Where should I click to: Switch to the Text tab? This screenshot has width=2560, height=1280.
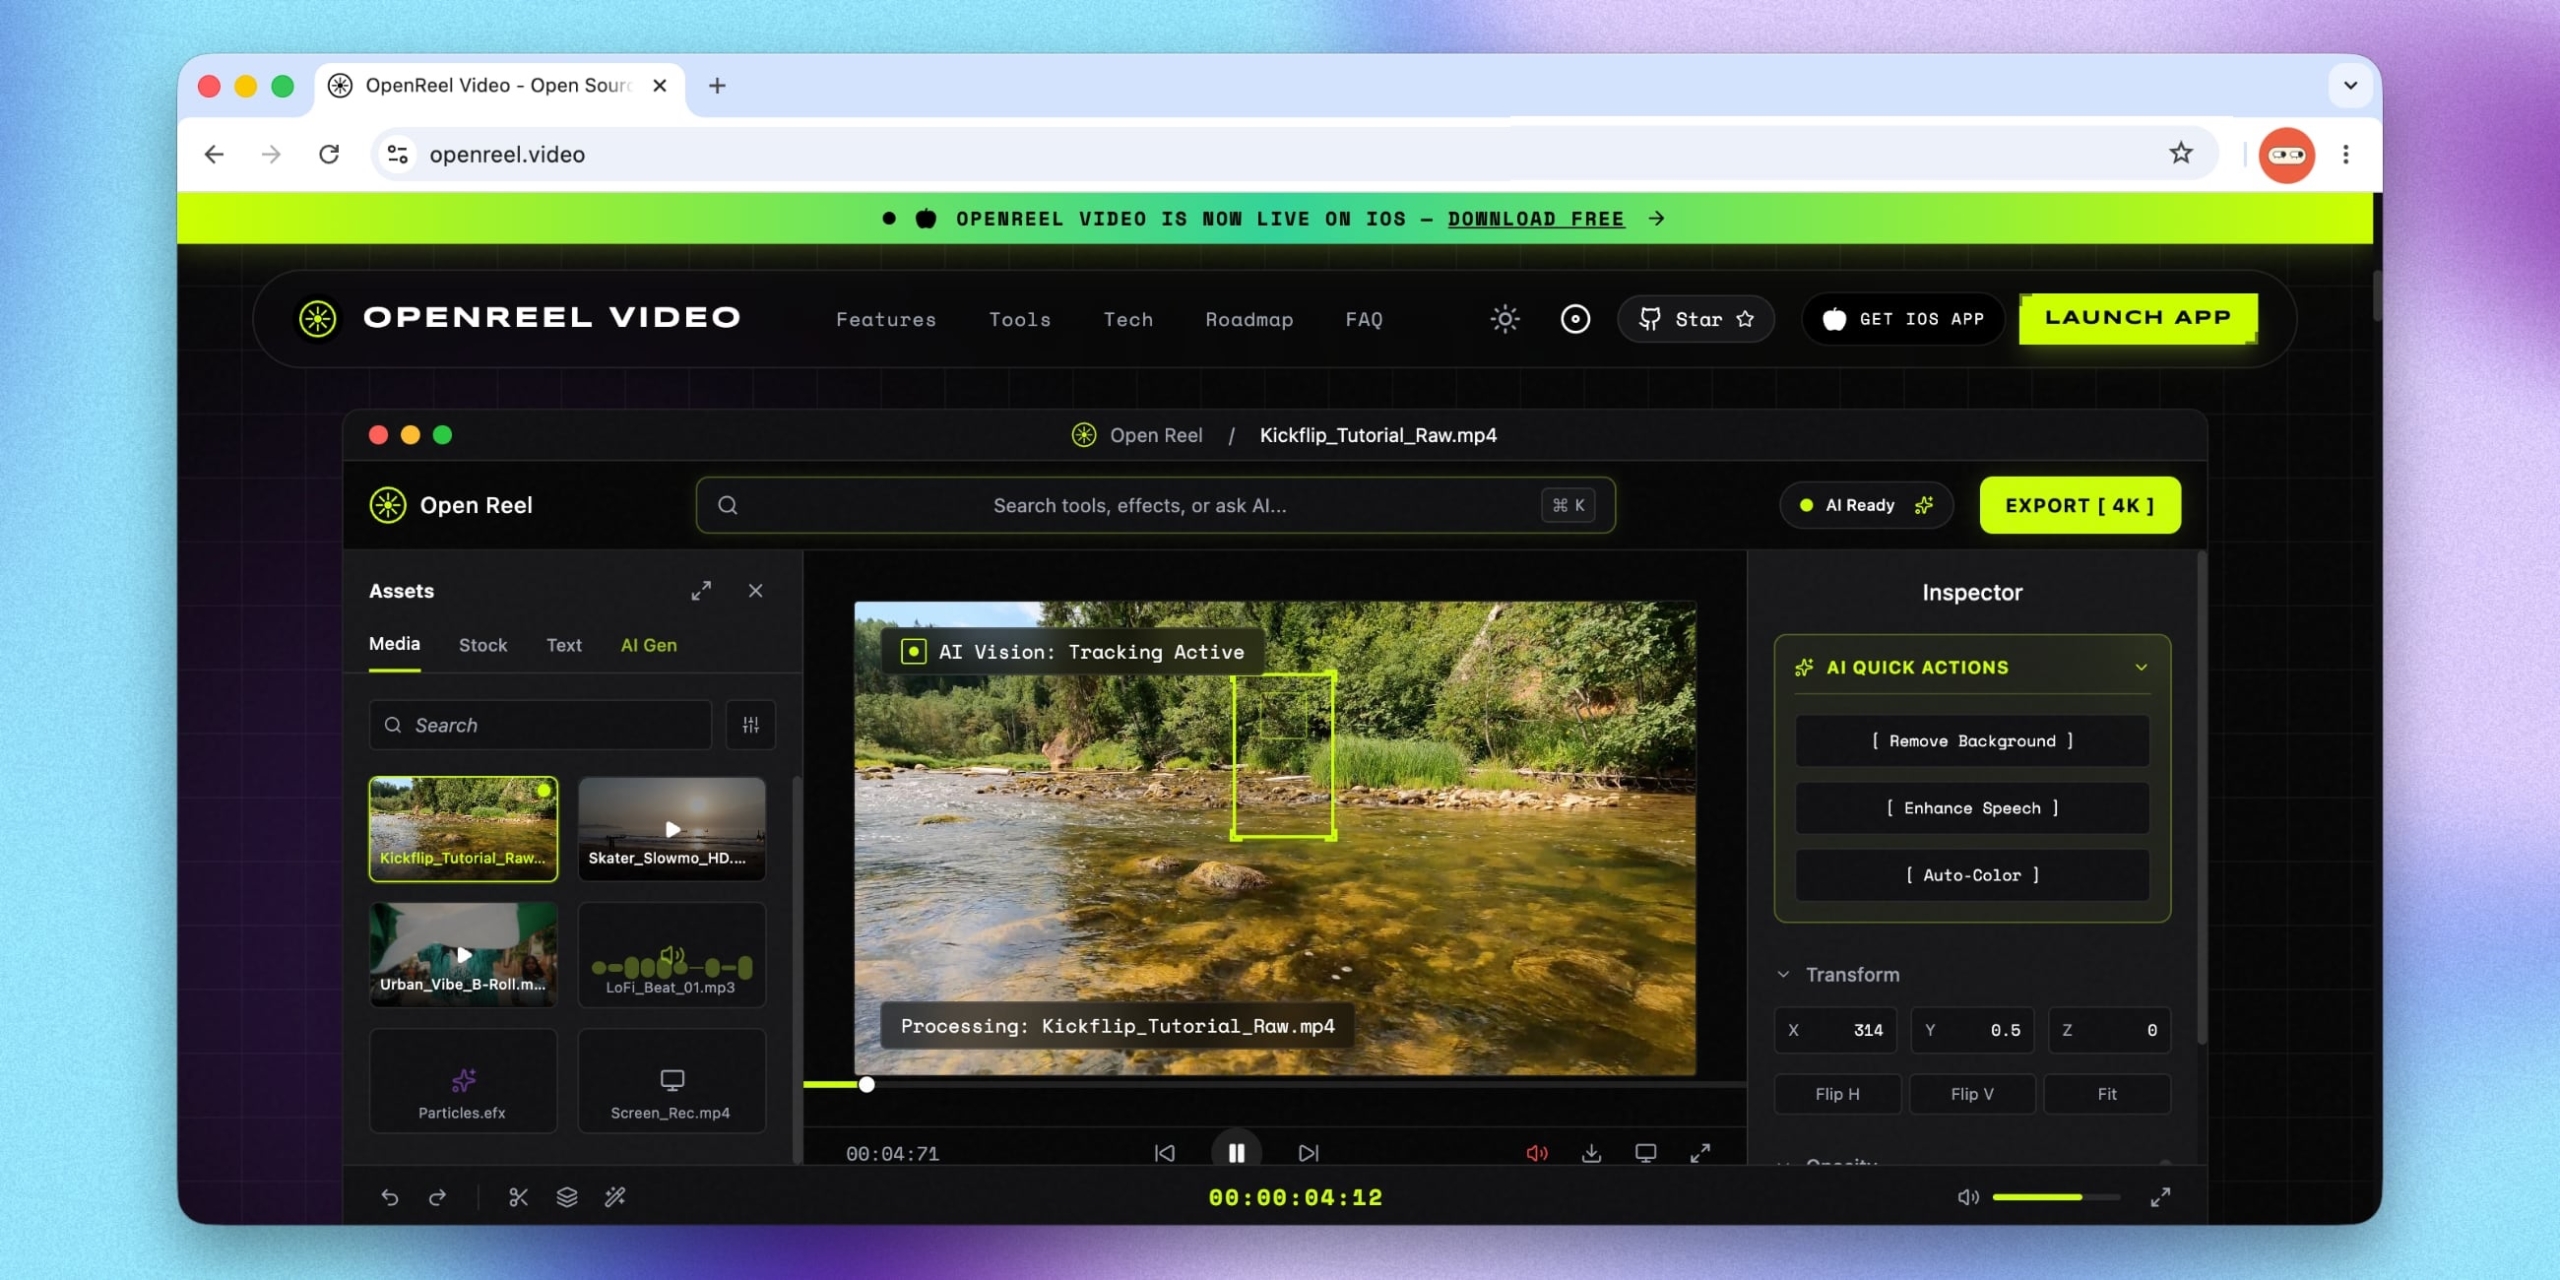(x=564, y=645)
